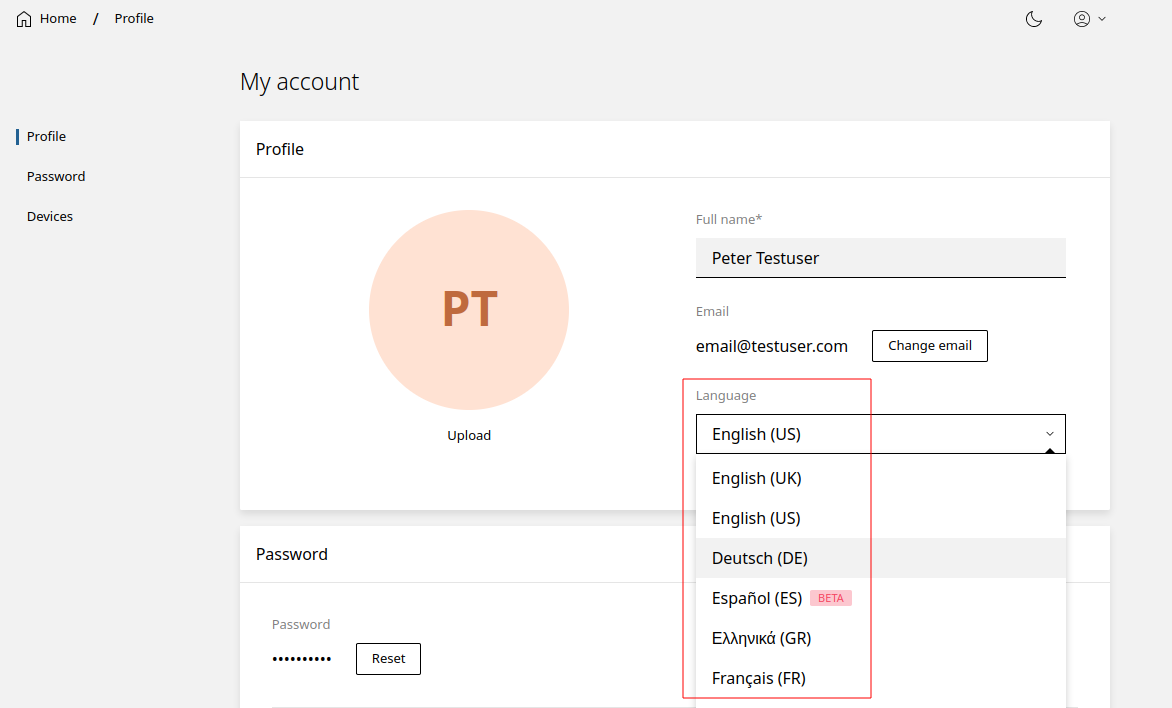The image size is (1172, 708).
Task: Select English (UK) language option
Action: 757,479
